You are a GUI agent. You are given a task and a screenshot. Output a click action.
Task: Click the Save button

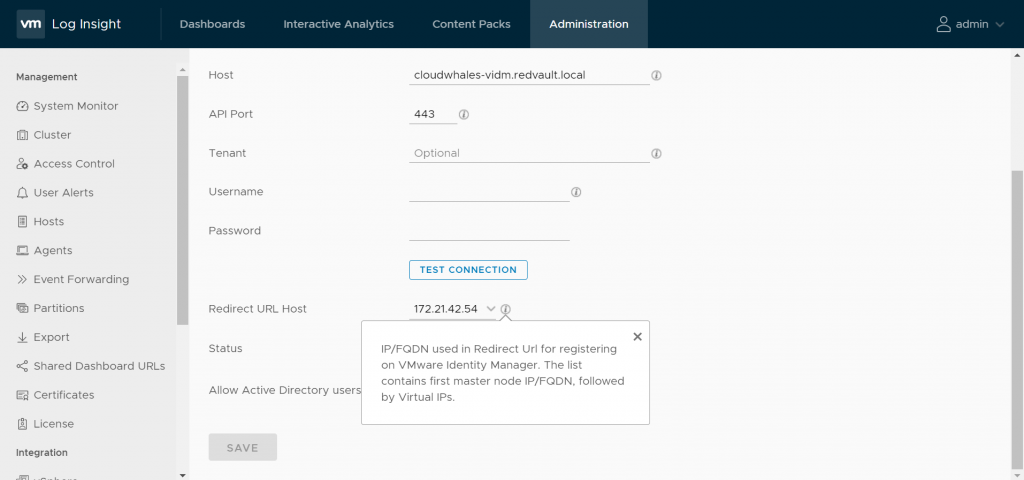(243, 447)
